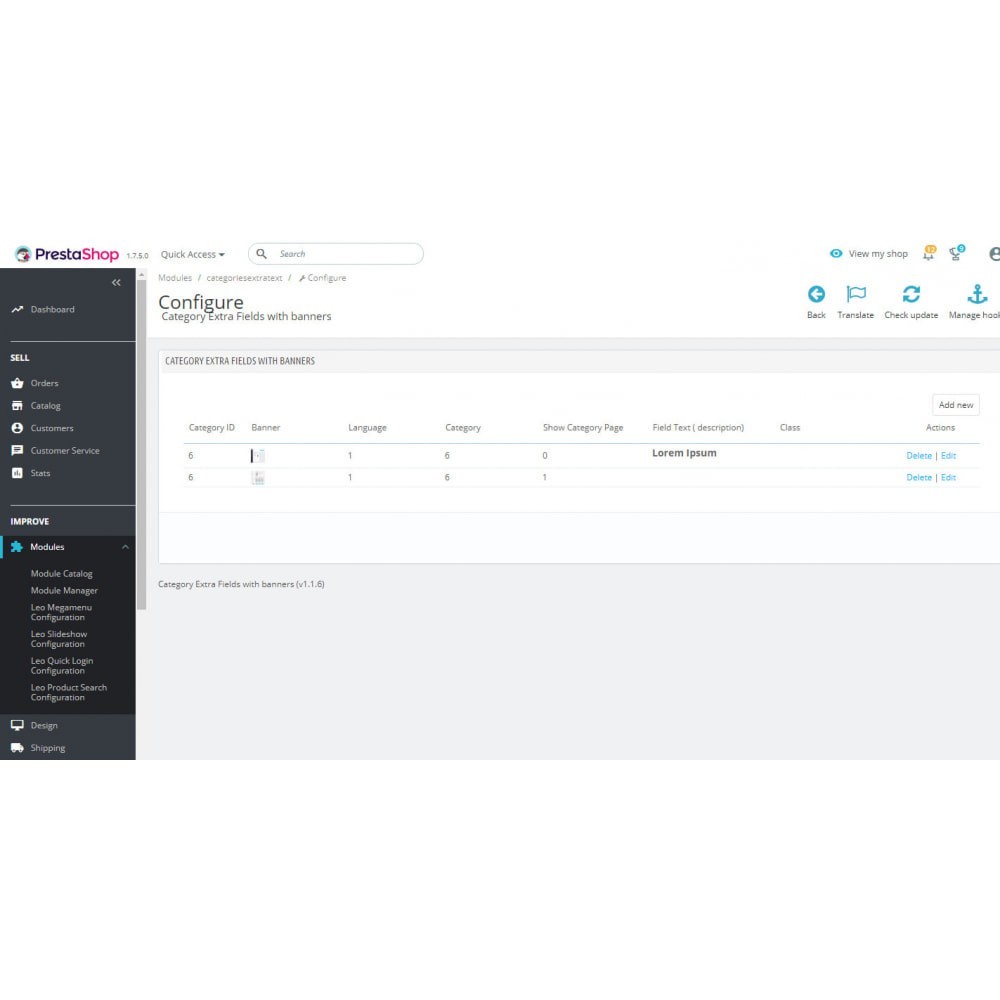This screenshot has height=1000, width=1000.
Task: Open the Quick Access dropdown
Action: point(193,254)
